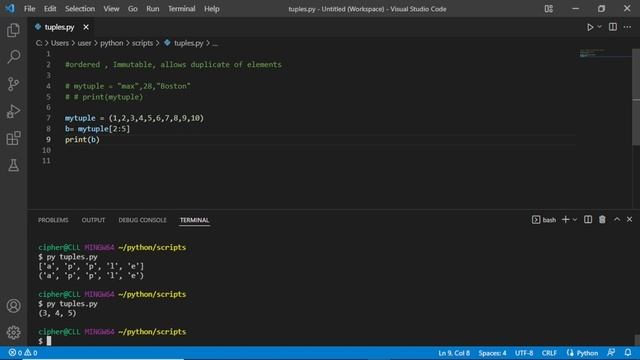This screenshot has width=640, height=360.
Task: Open the Accounts menu icon
Action: point(13,306)
